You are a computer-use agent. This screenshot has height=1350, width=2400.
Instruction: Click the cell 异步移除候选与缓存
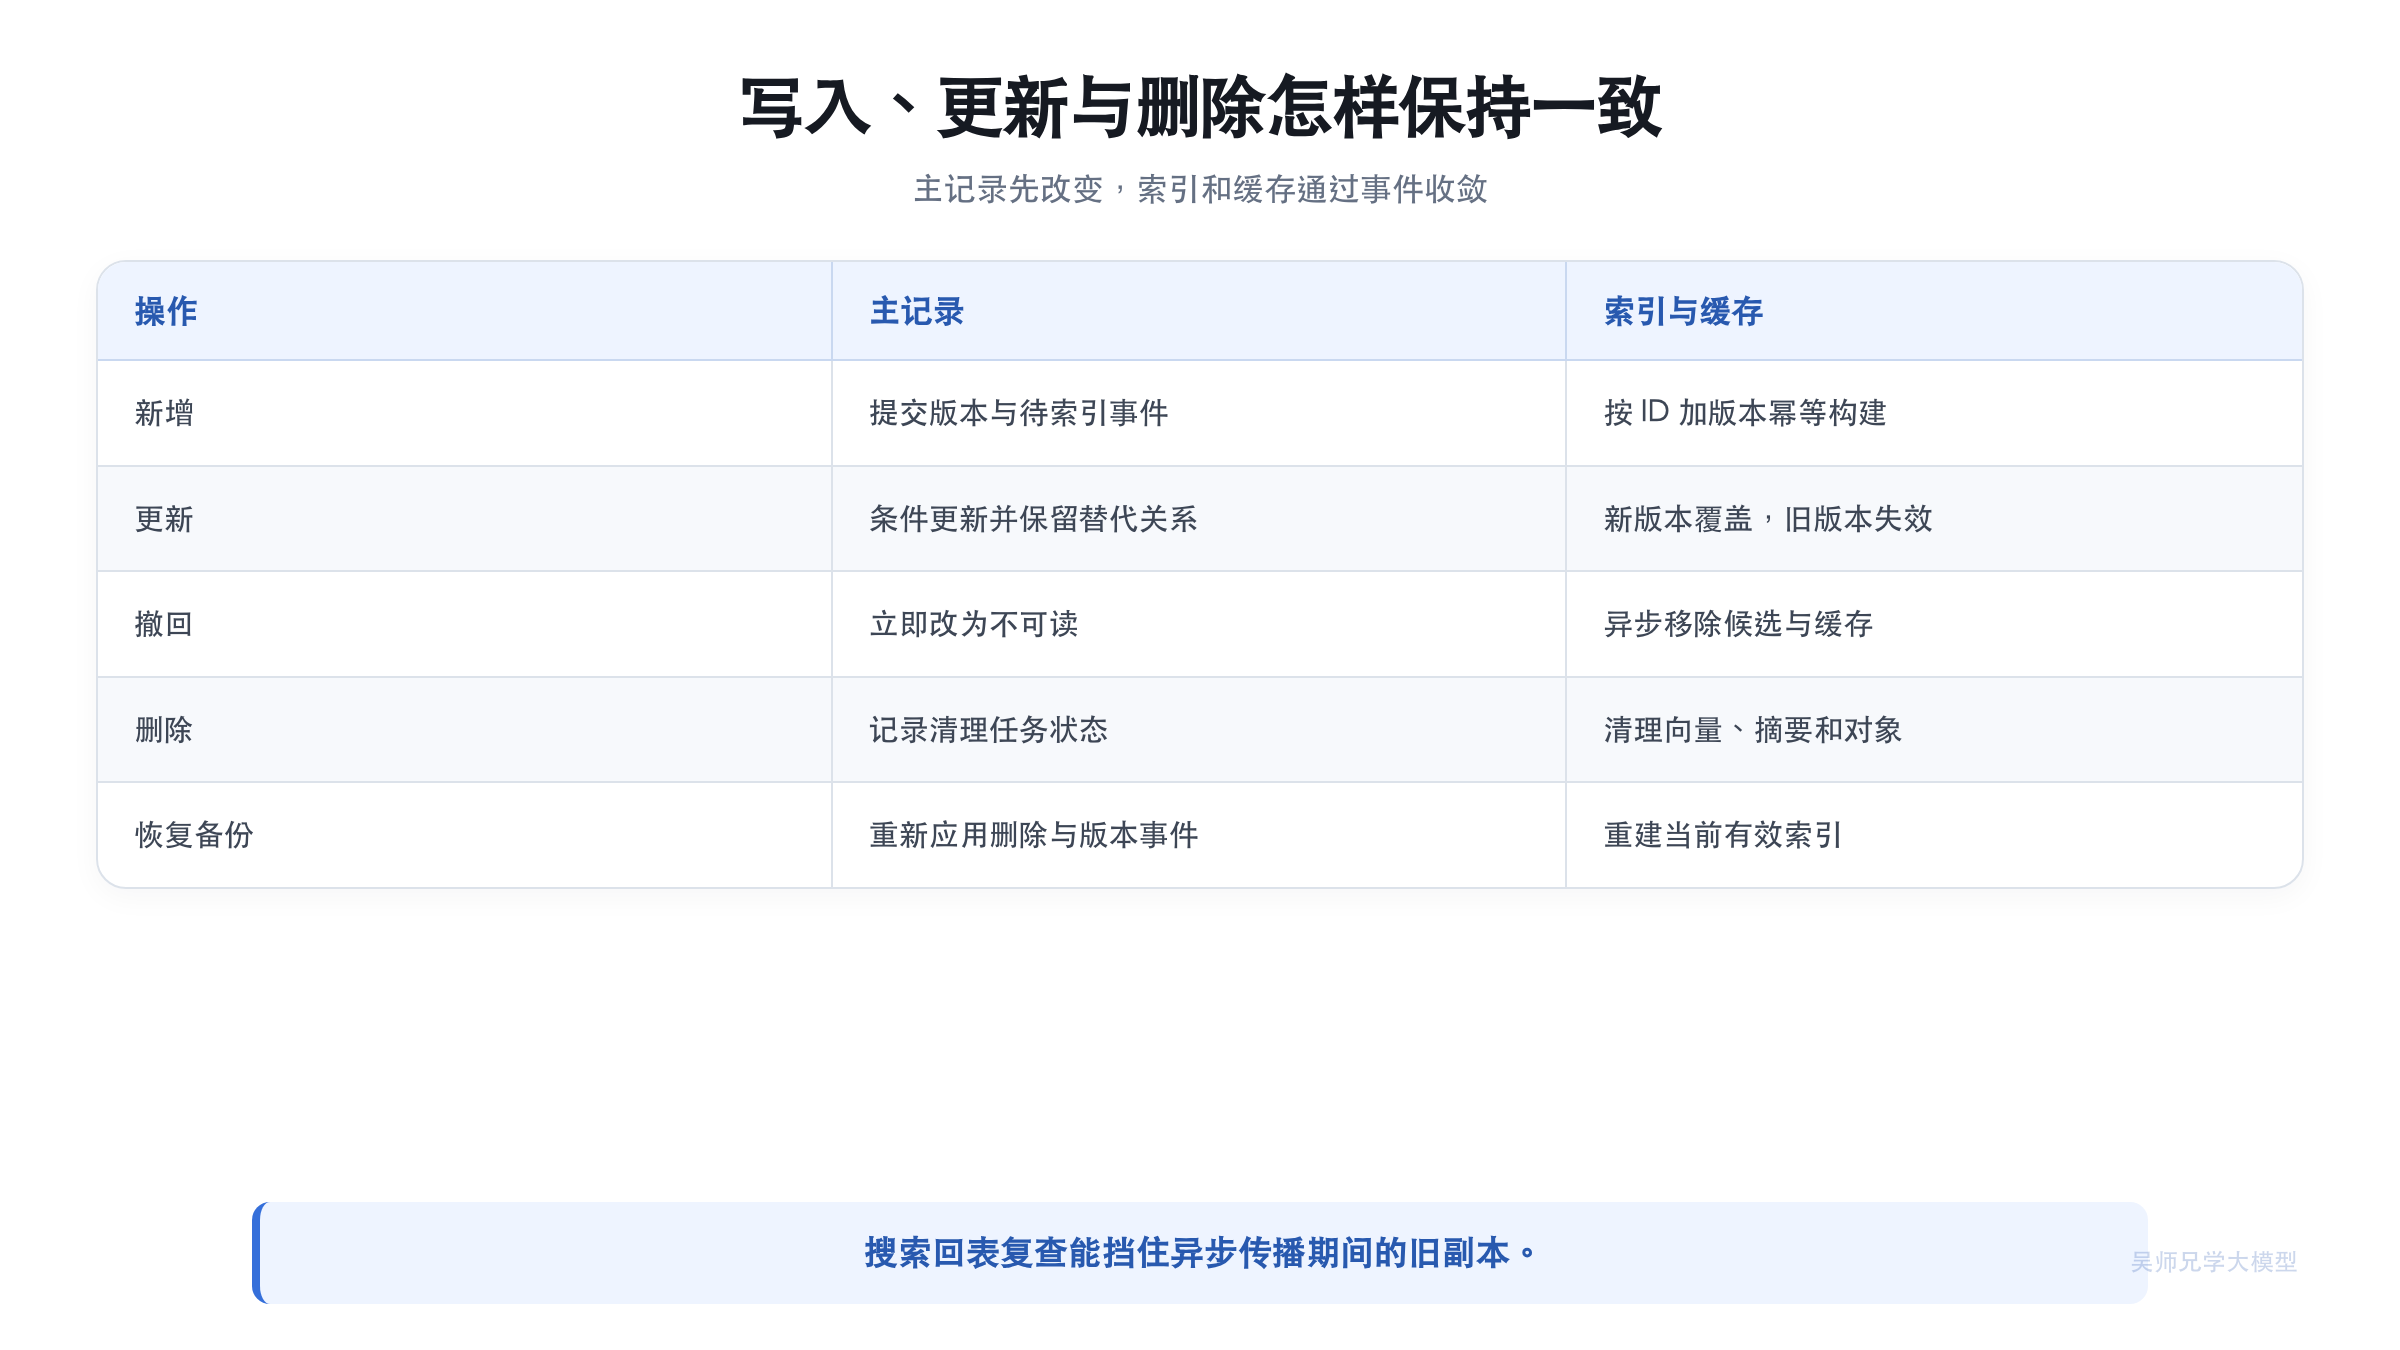[x=1934, y=624]
